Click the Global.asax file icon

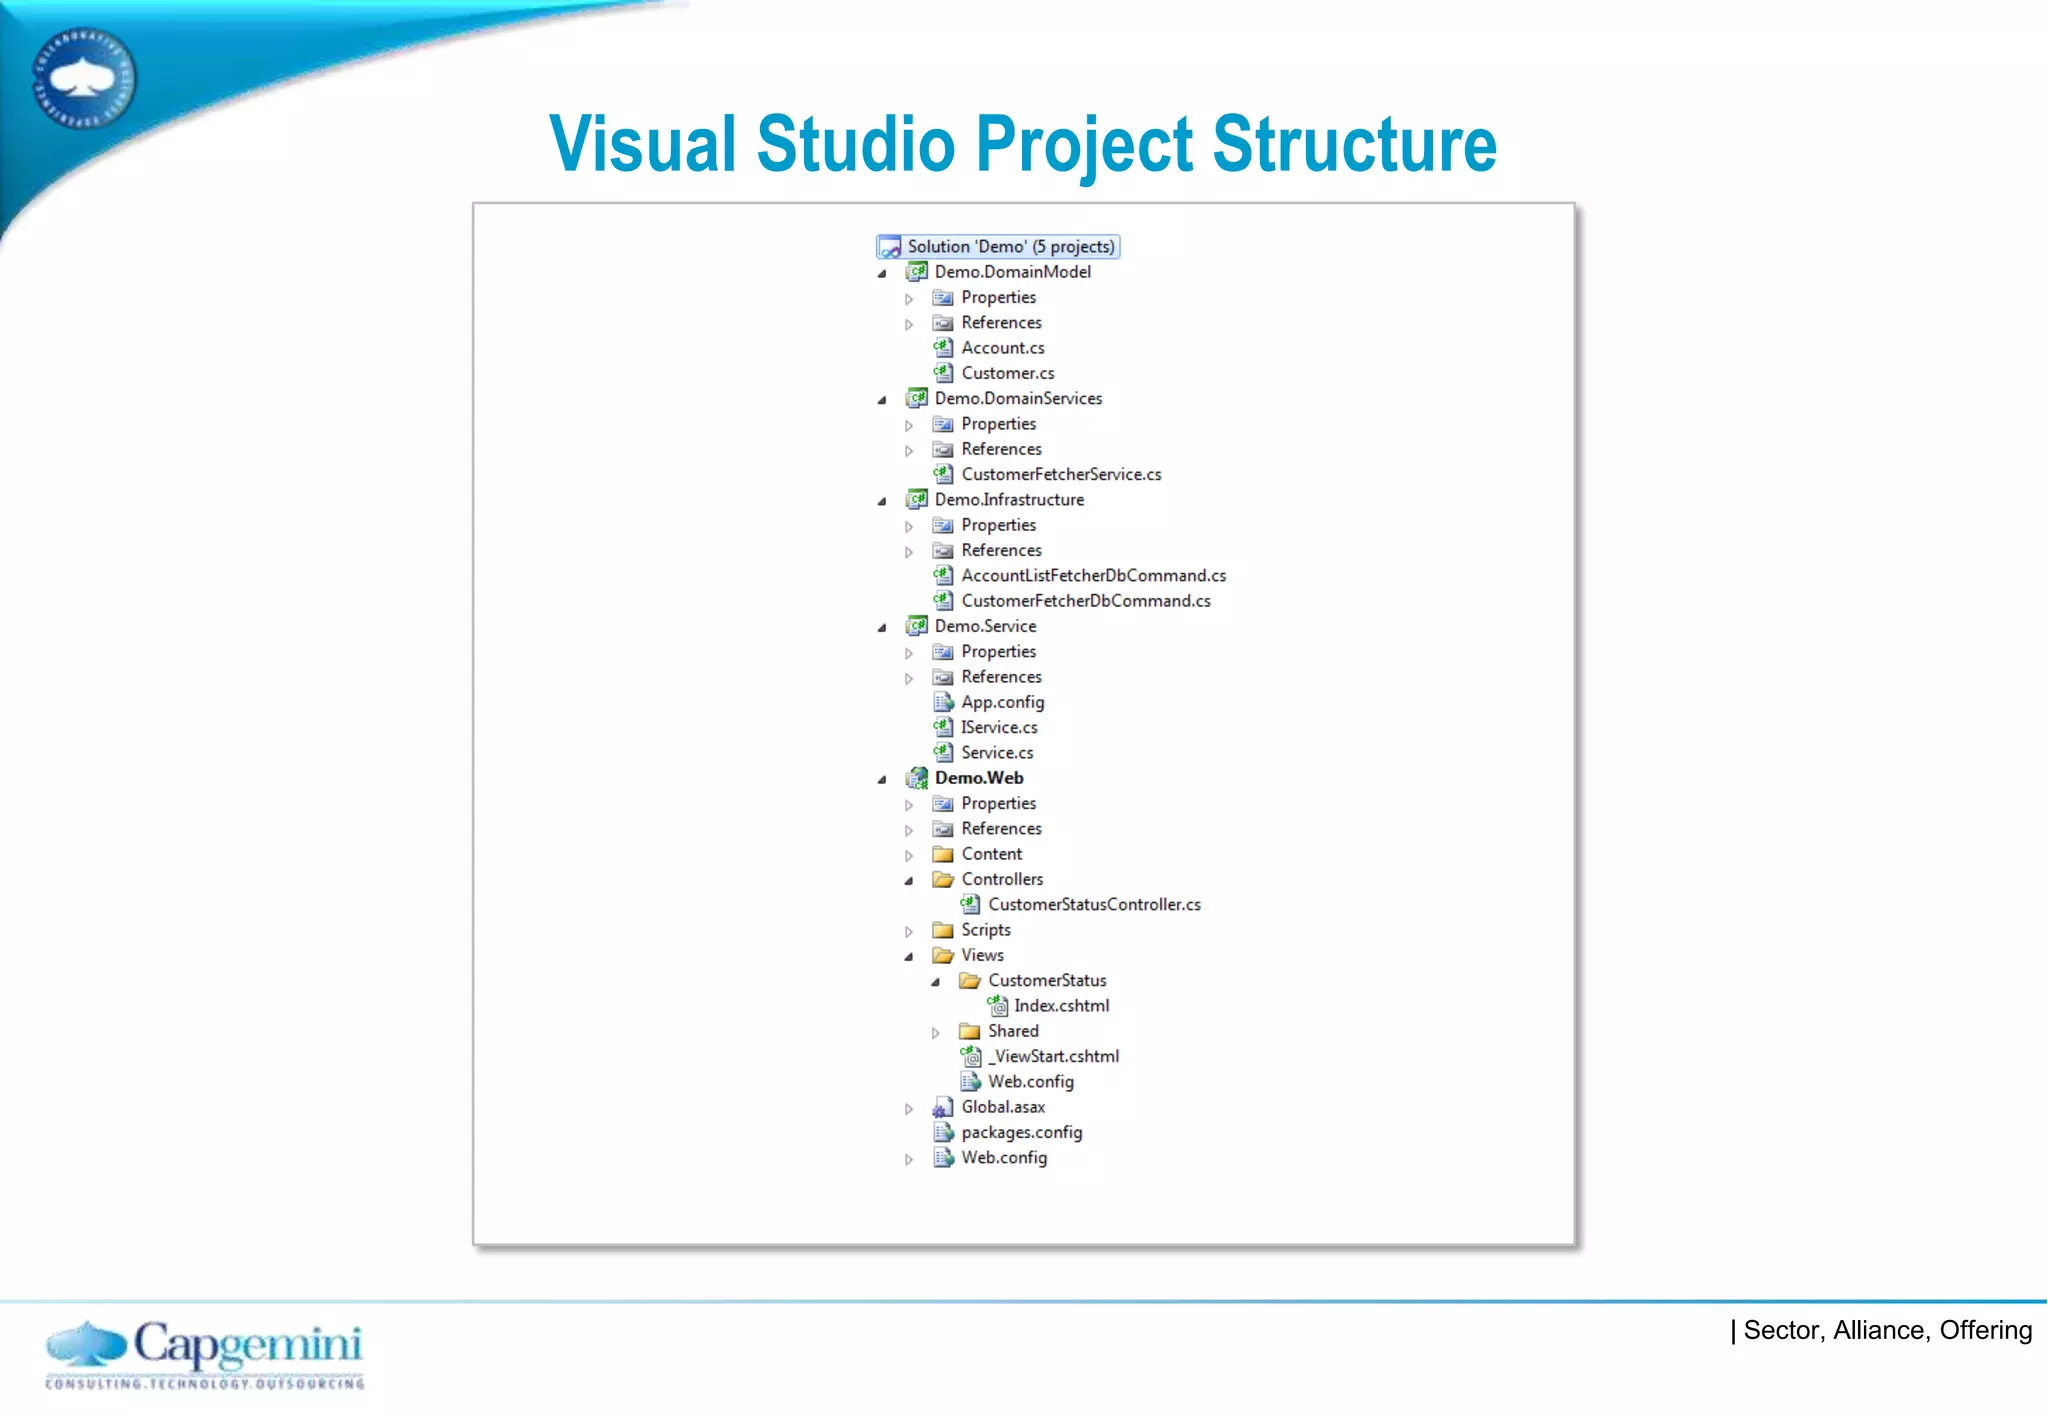942,1107
